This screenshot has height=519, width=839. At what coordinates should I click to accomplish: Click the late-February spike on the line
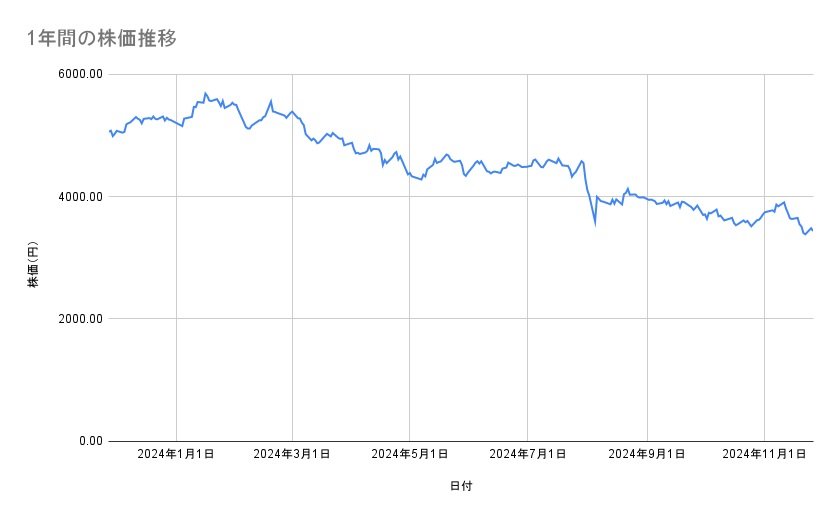(x=271, y=101)
